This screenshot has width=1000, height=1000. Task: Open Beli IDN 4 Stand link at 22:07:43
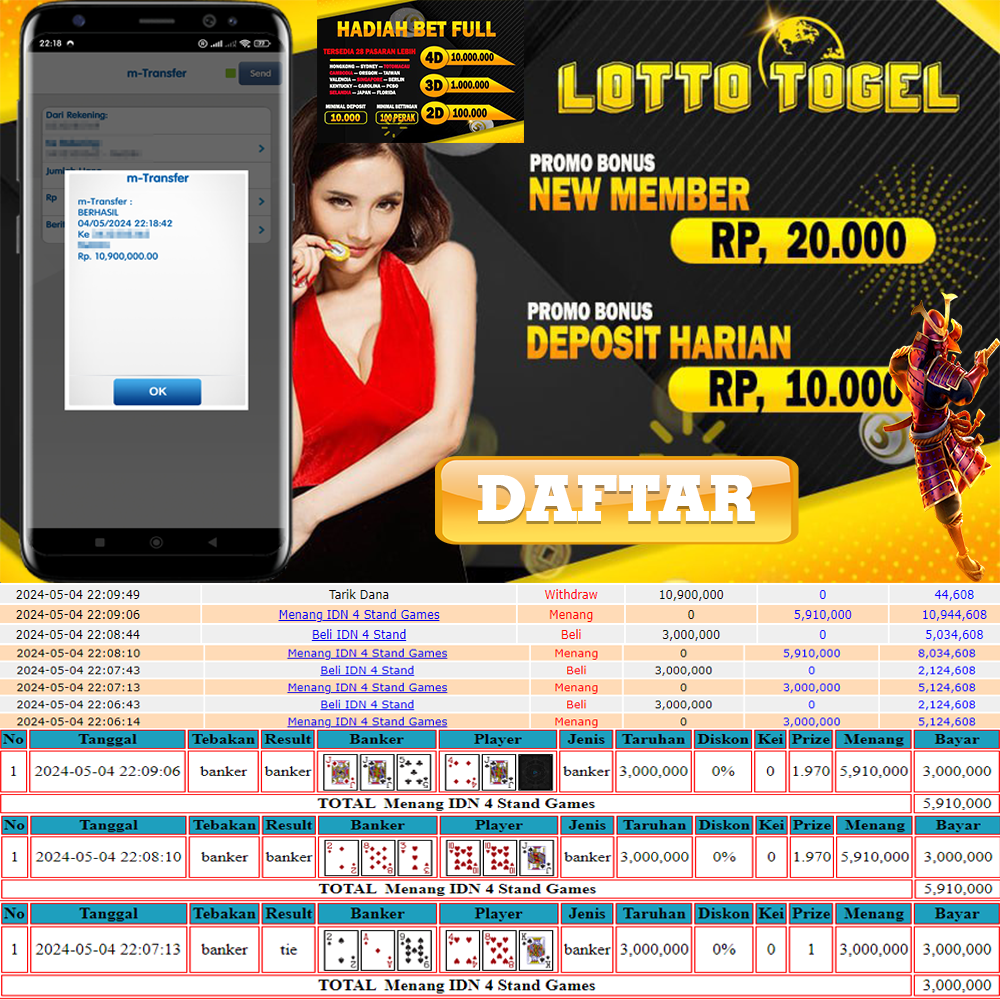[367, 670]
